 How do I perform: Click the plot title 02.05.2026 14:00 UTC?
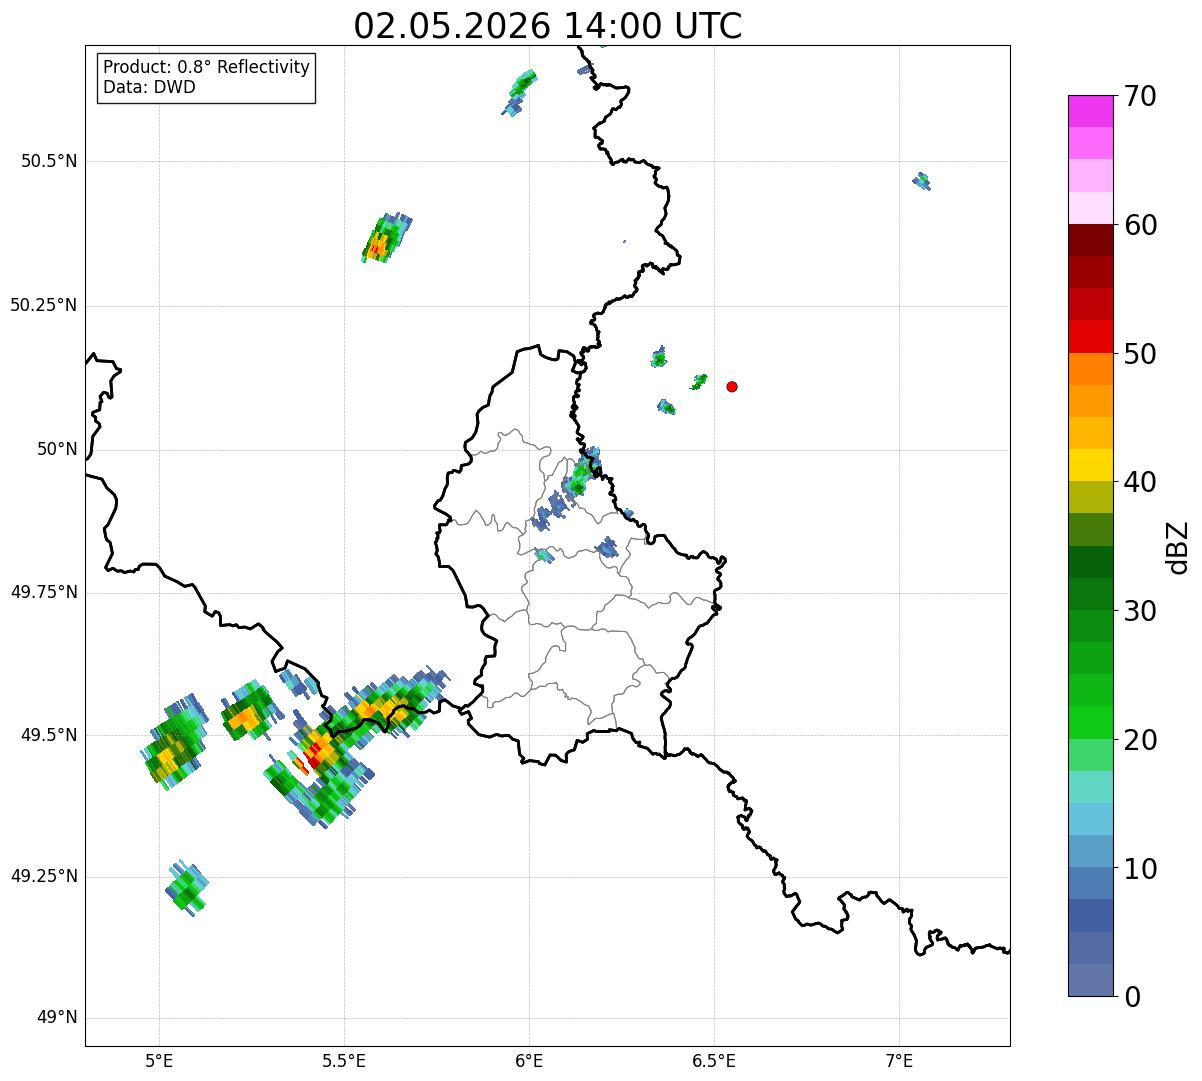point(548,26)
